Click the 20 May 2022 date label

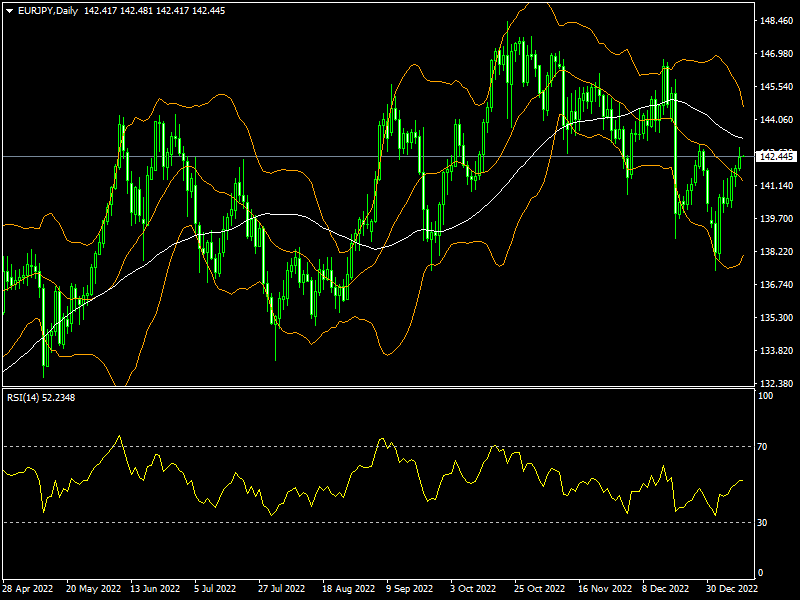tap(93, 589)
